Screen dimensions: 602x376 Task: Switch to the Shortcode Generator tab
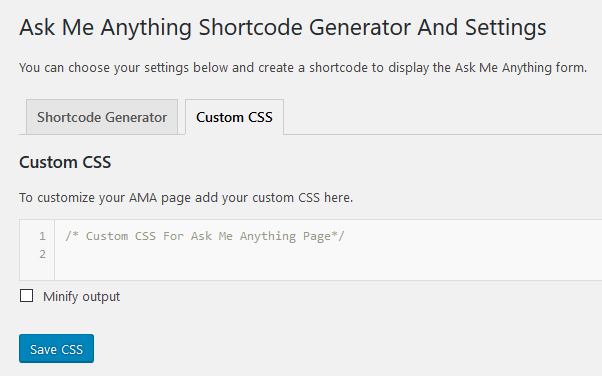point(102,117)
